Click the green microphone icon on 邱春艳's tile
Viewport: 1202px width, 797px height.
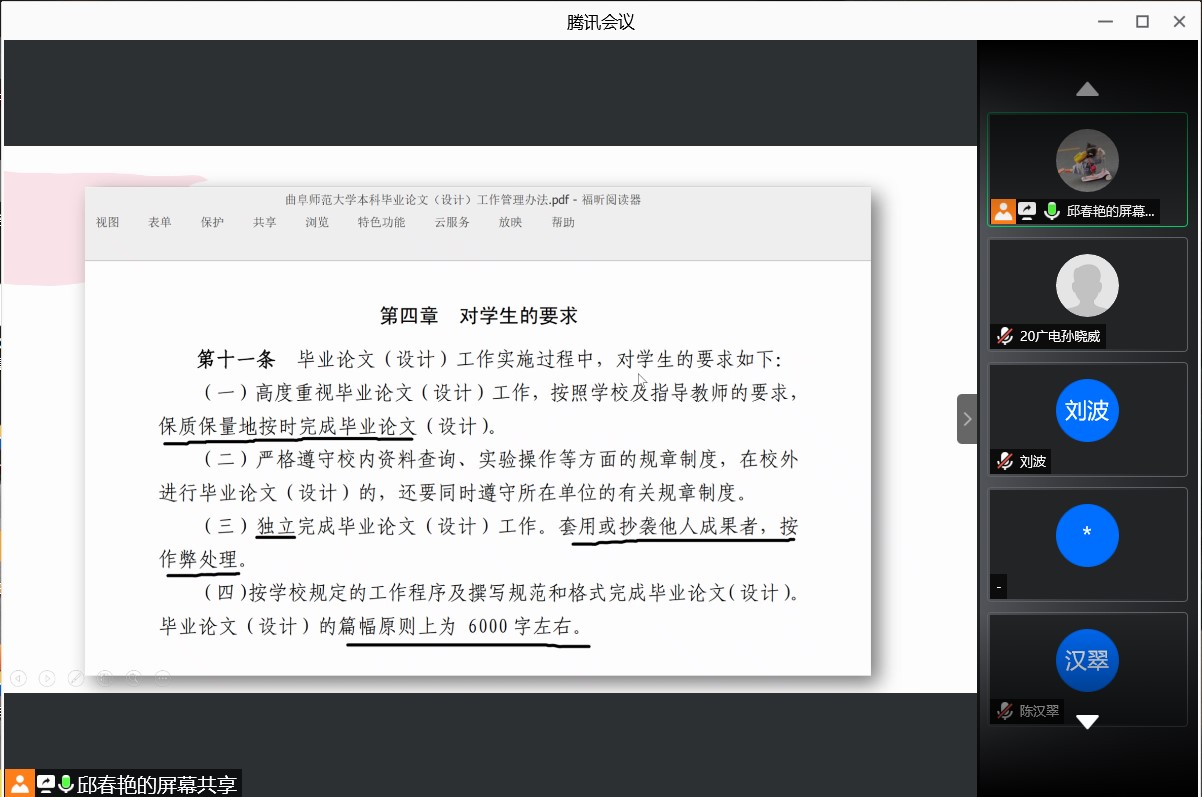click(1052, 211)
